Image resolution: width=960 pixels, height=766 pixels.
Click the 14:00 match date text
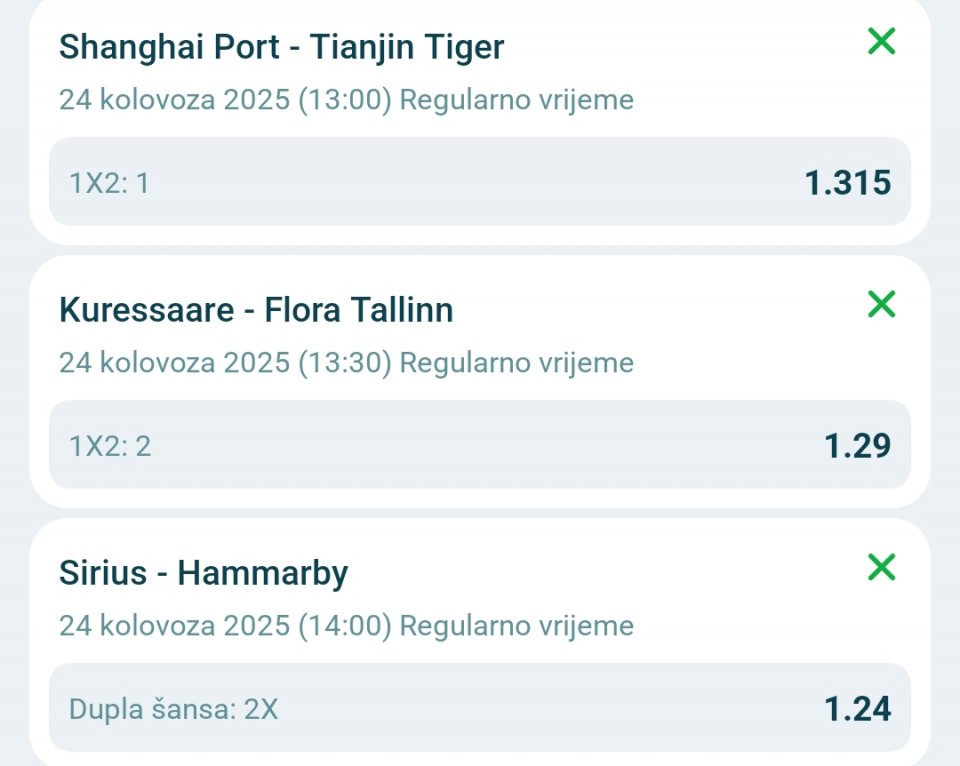point(345,626)
